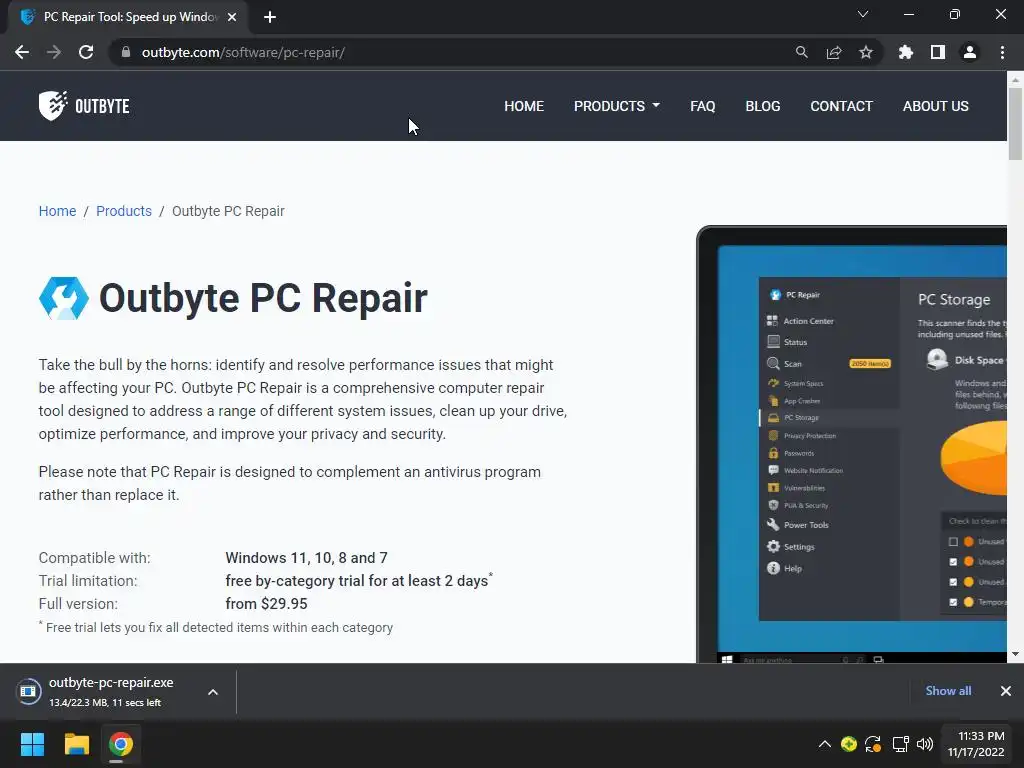Click the Home breadcrumb link
This screenshot has height=768, width=1024.
57,211
